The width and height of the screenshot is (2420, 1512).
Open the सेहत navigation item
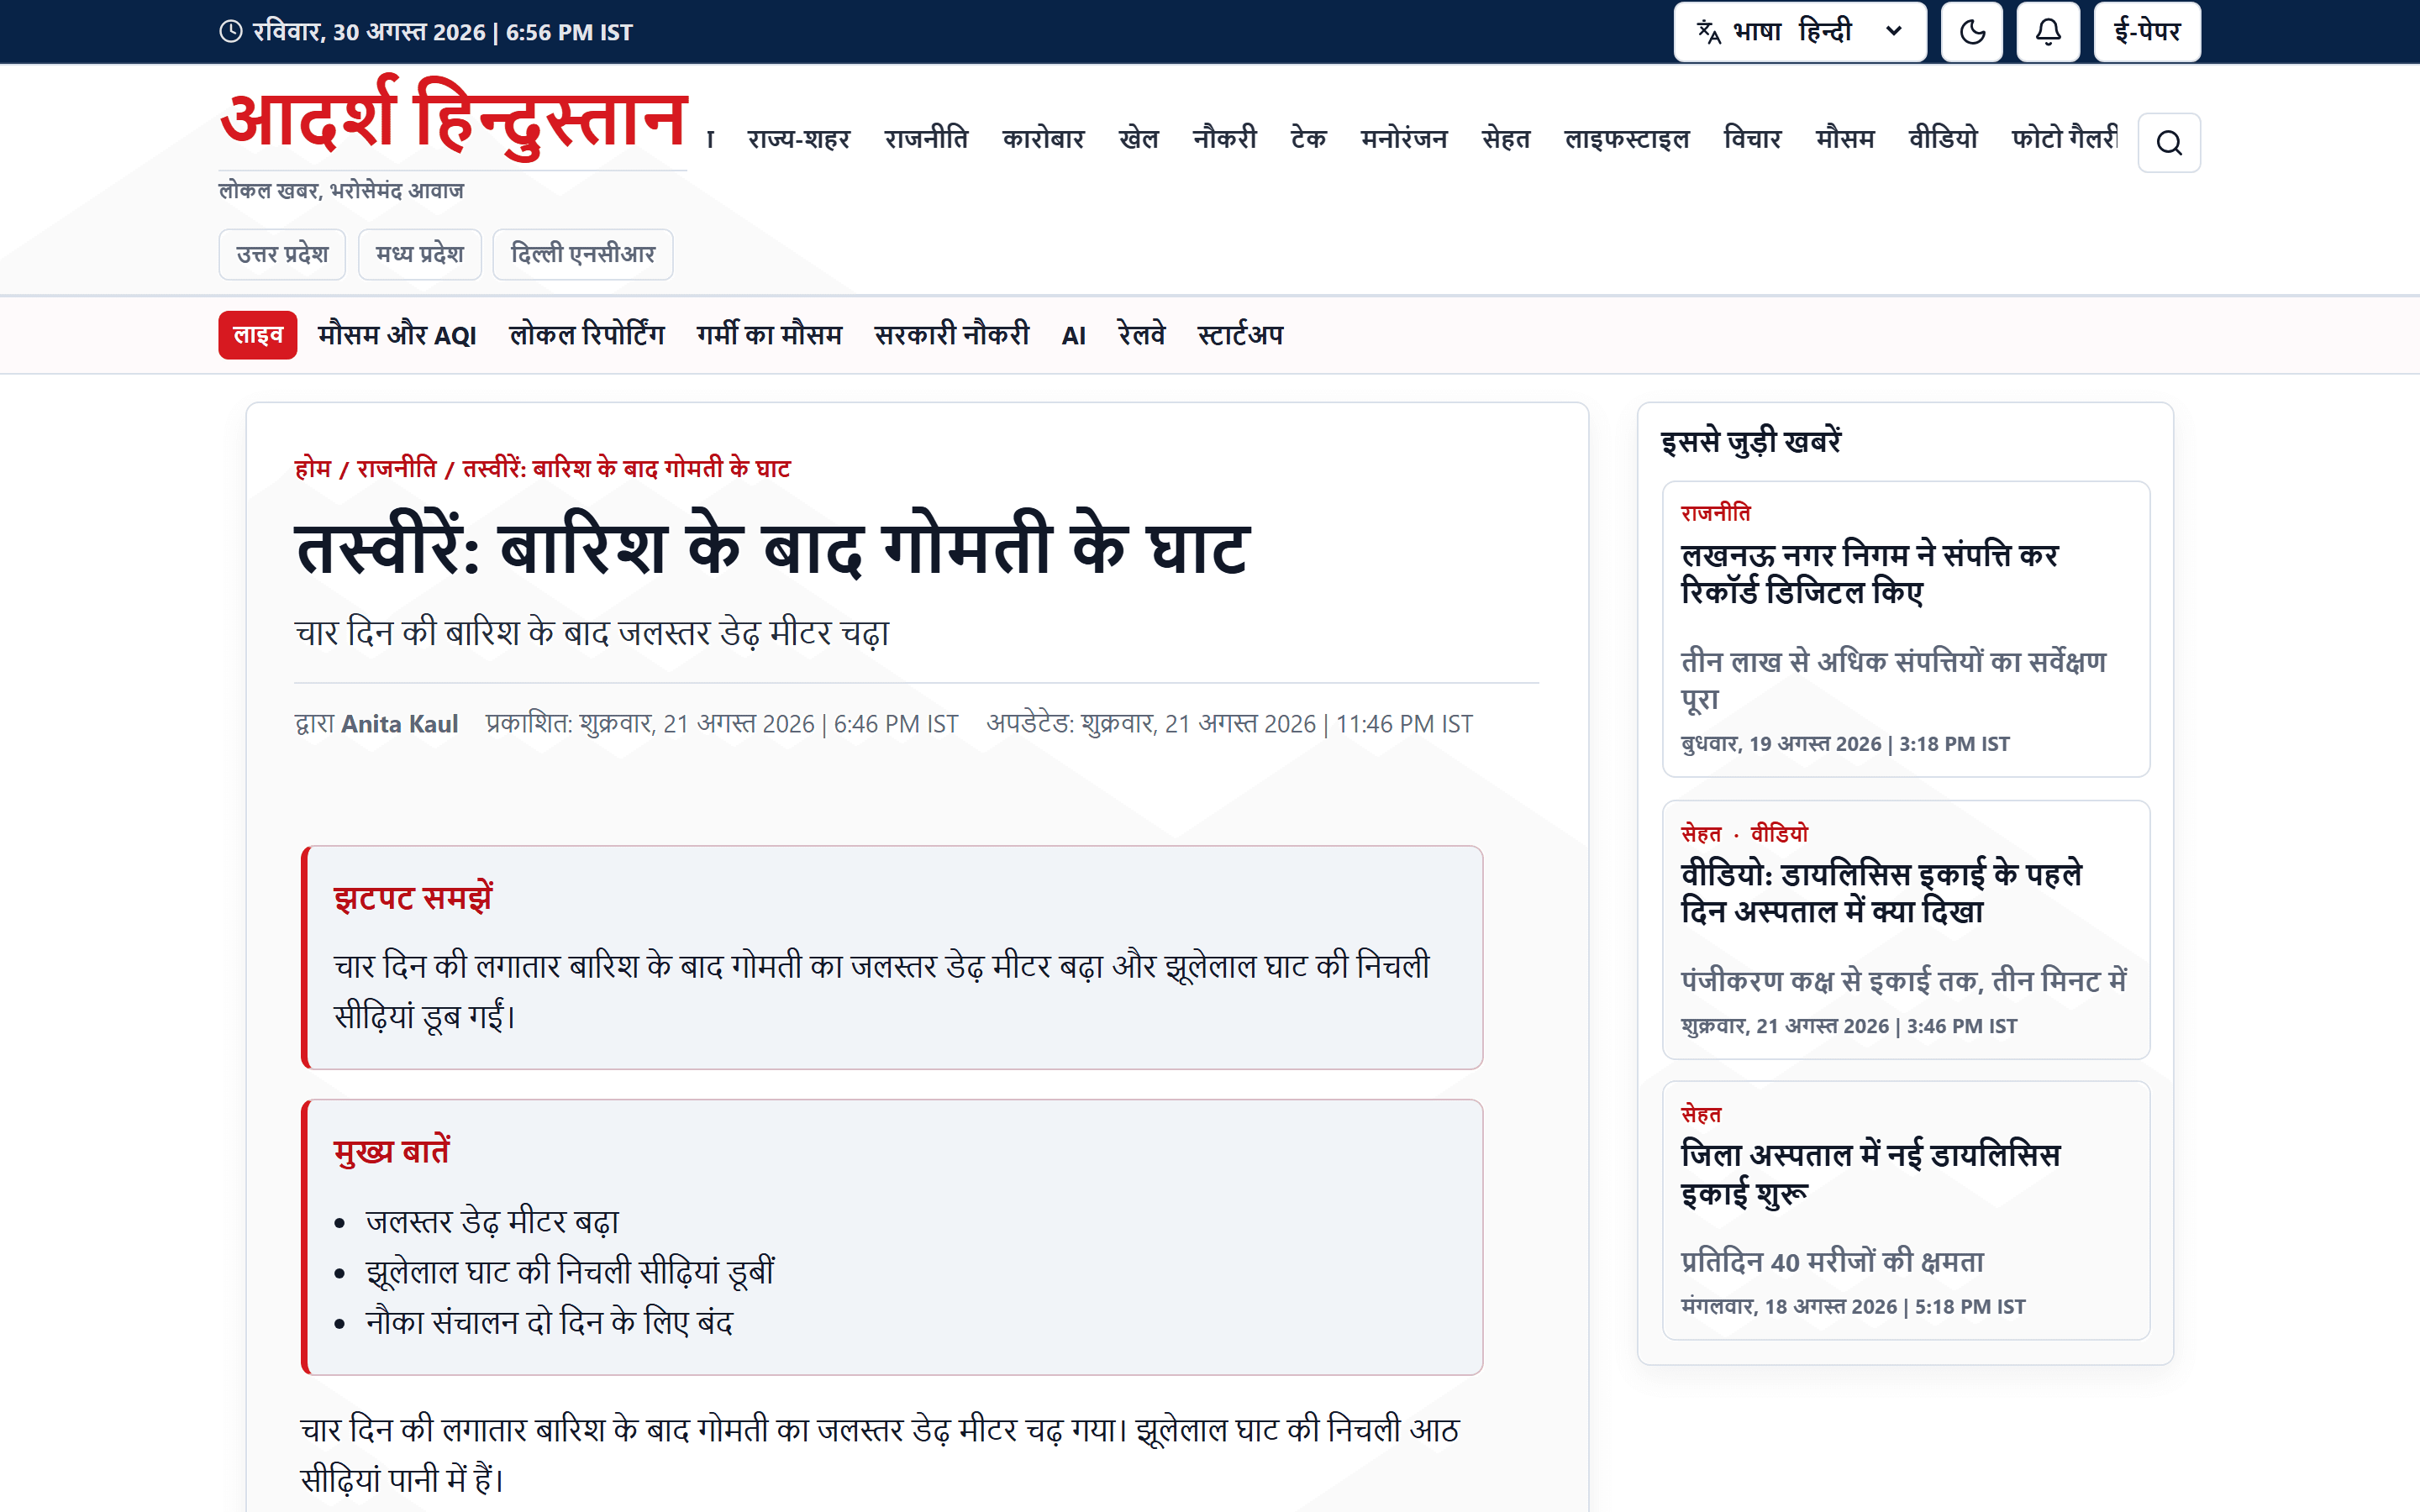(x=1506, y=139)
